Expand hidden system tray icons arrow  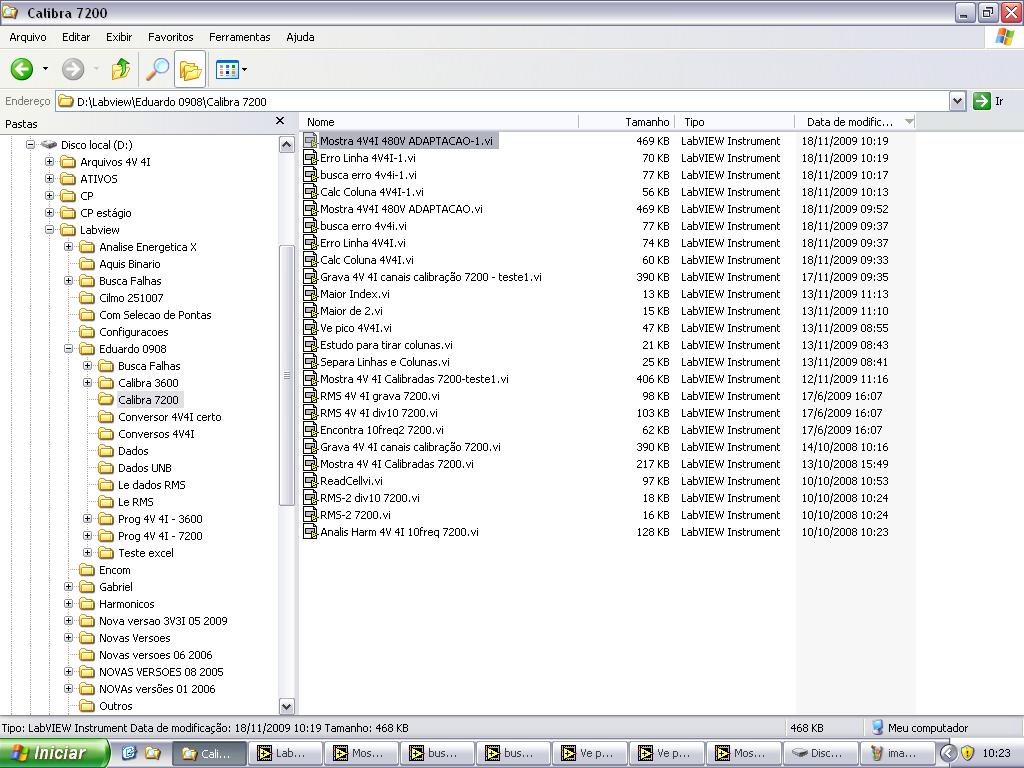(948, 753)
